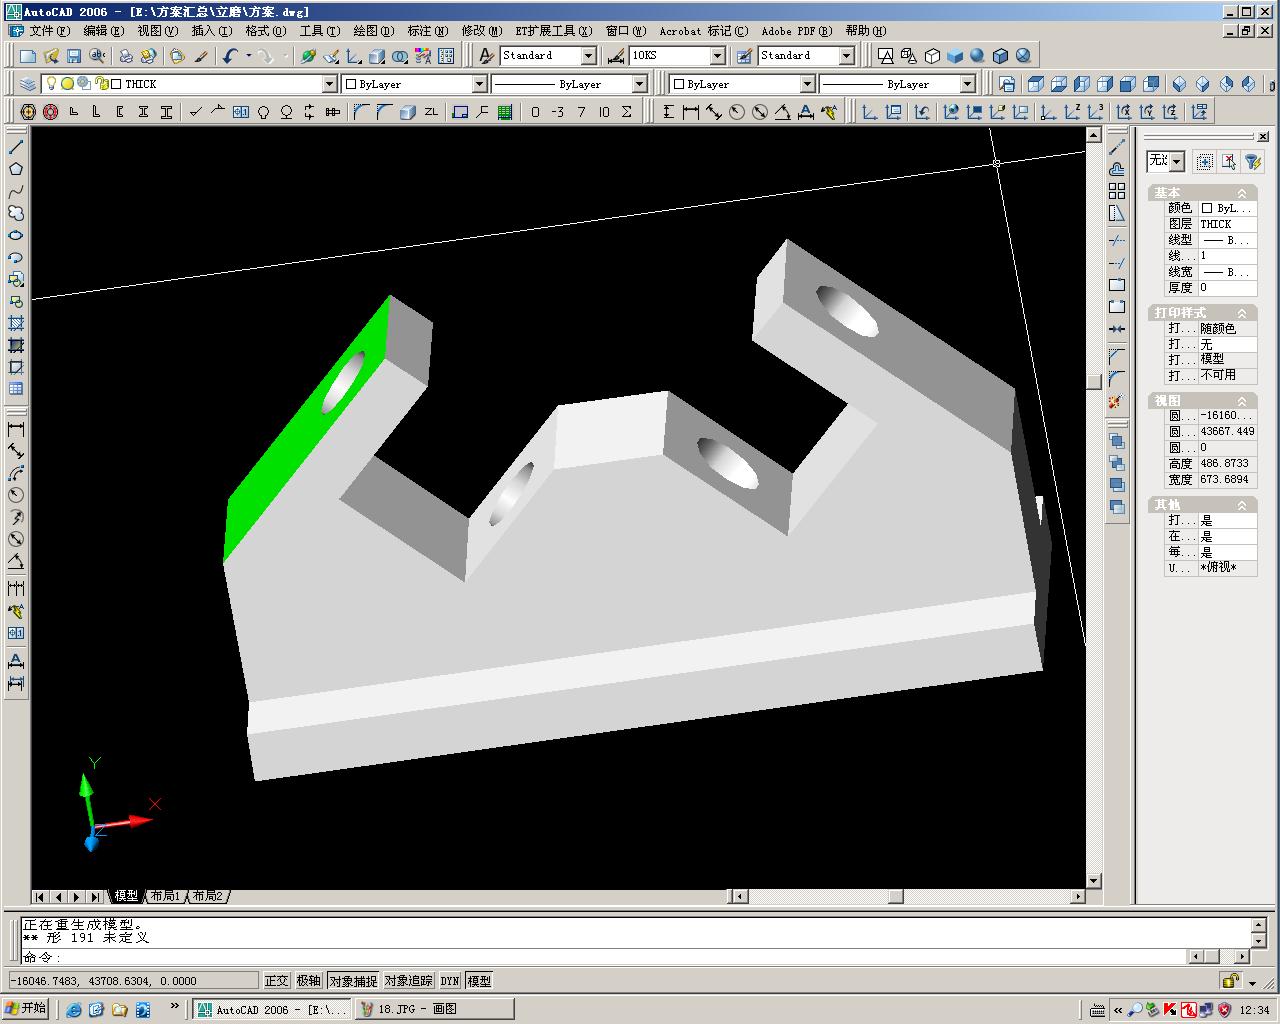Collapse the 视图 properties section
The image size is (1280, 1024).
point(1242,400)
